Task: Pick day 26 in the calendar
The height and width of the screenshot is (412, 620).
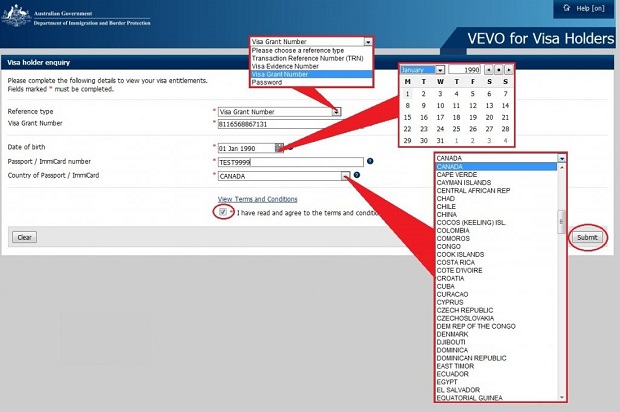Action: (x=473, y=129)
